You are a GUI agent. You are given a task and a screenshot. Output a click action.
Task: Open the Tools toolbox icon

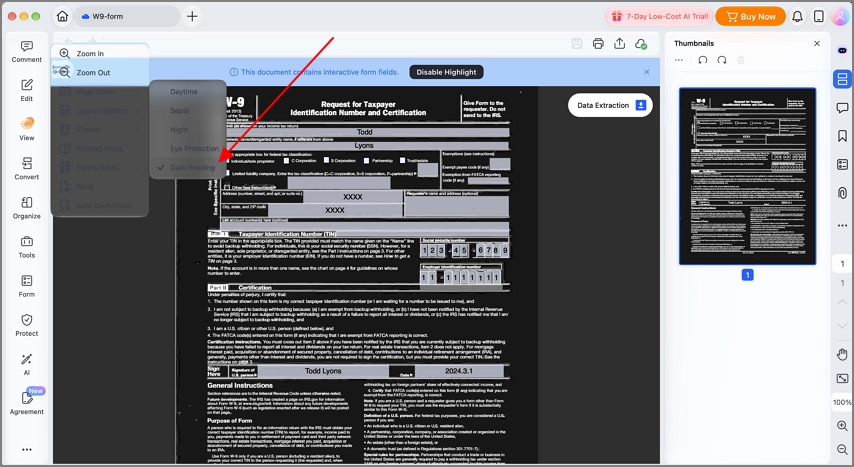tap(26, 247)
